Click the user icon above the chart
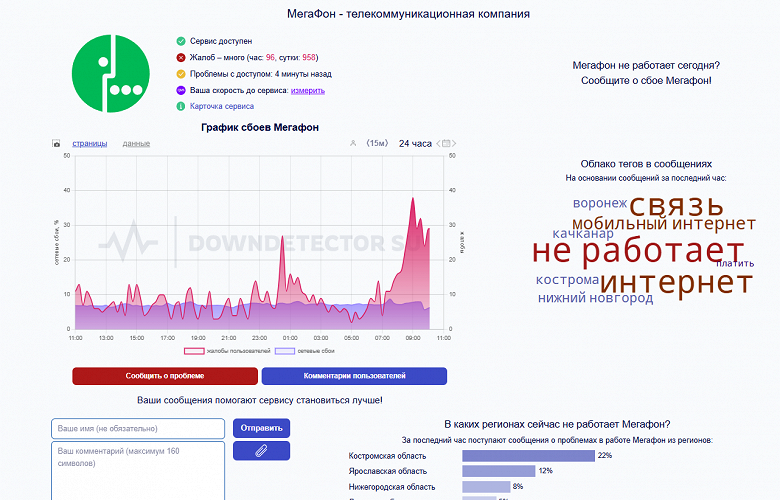 tap(353, 143)
